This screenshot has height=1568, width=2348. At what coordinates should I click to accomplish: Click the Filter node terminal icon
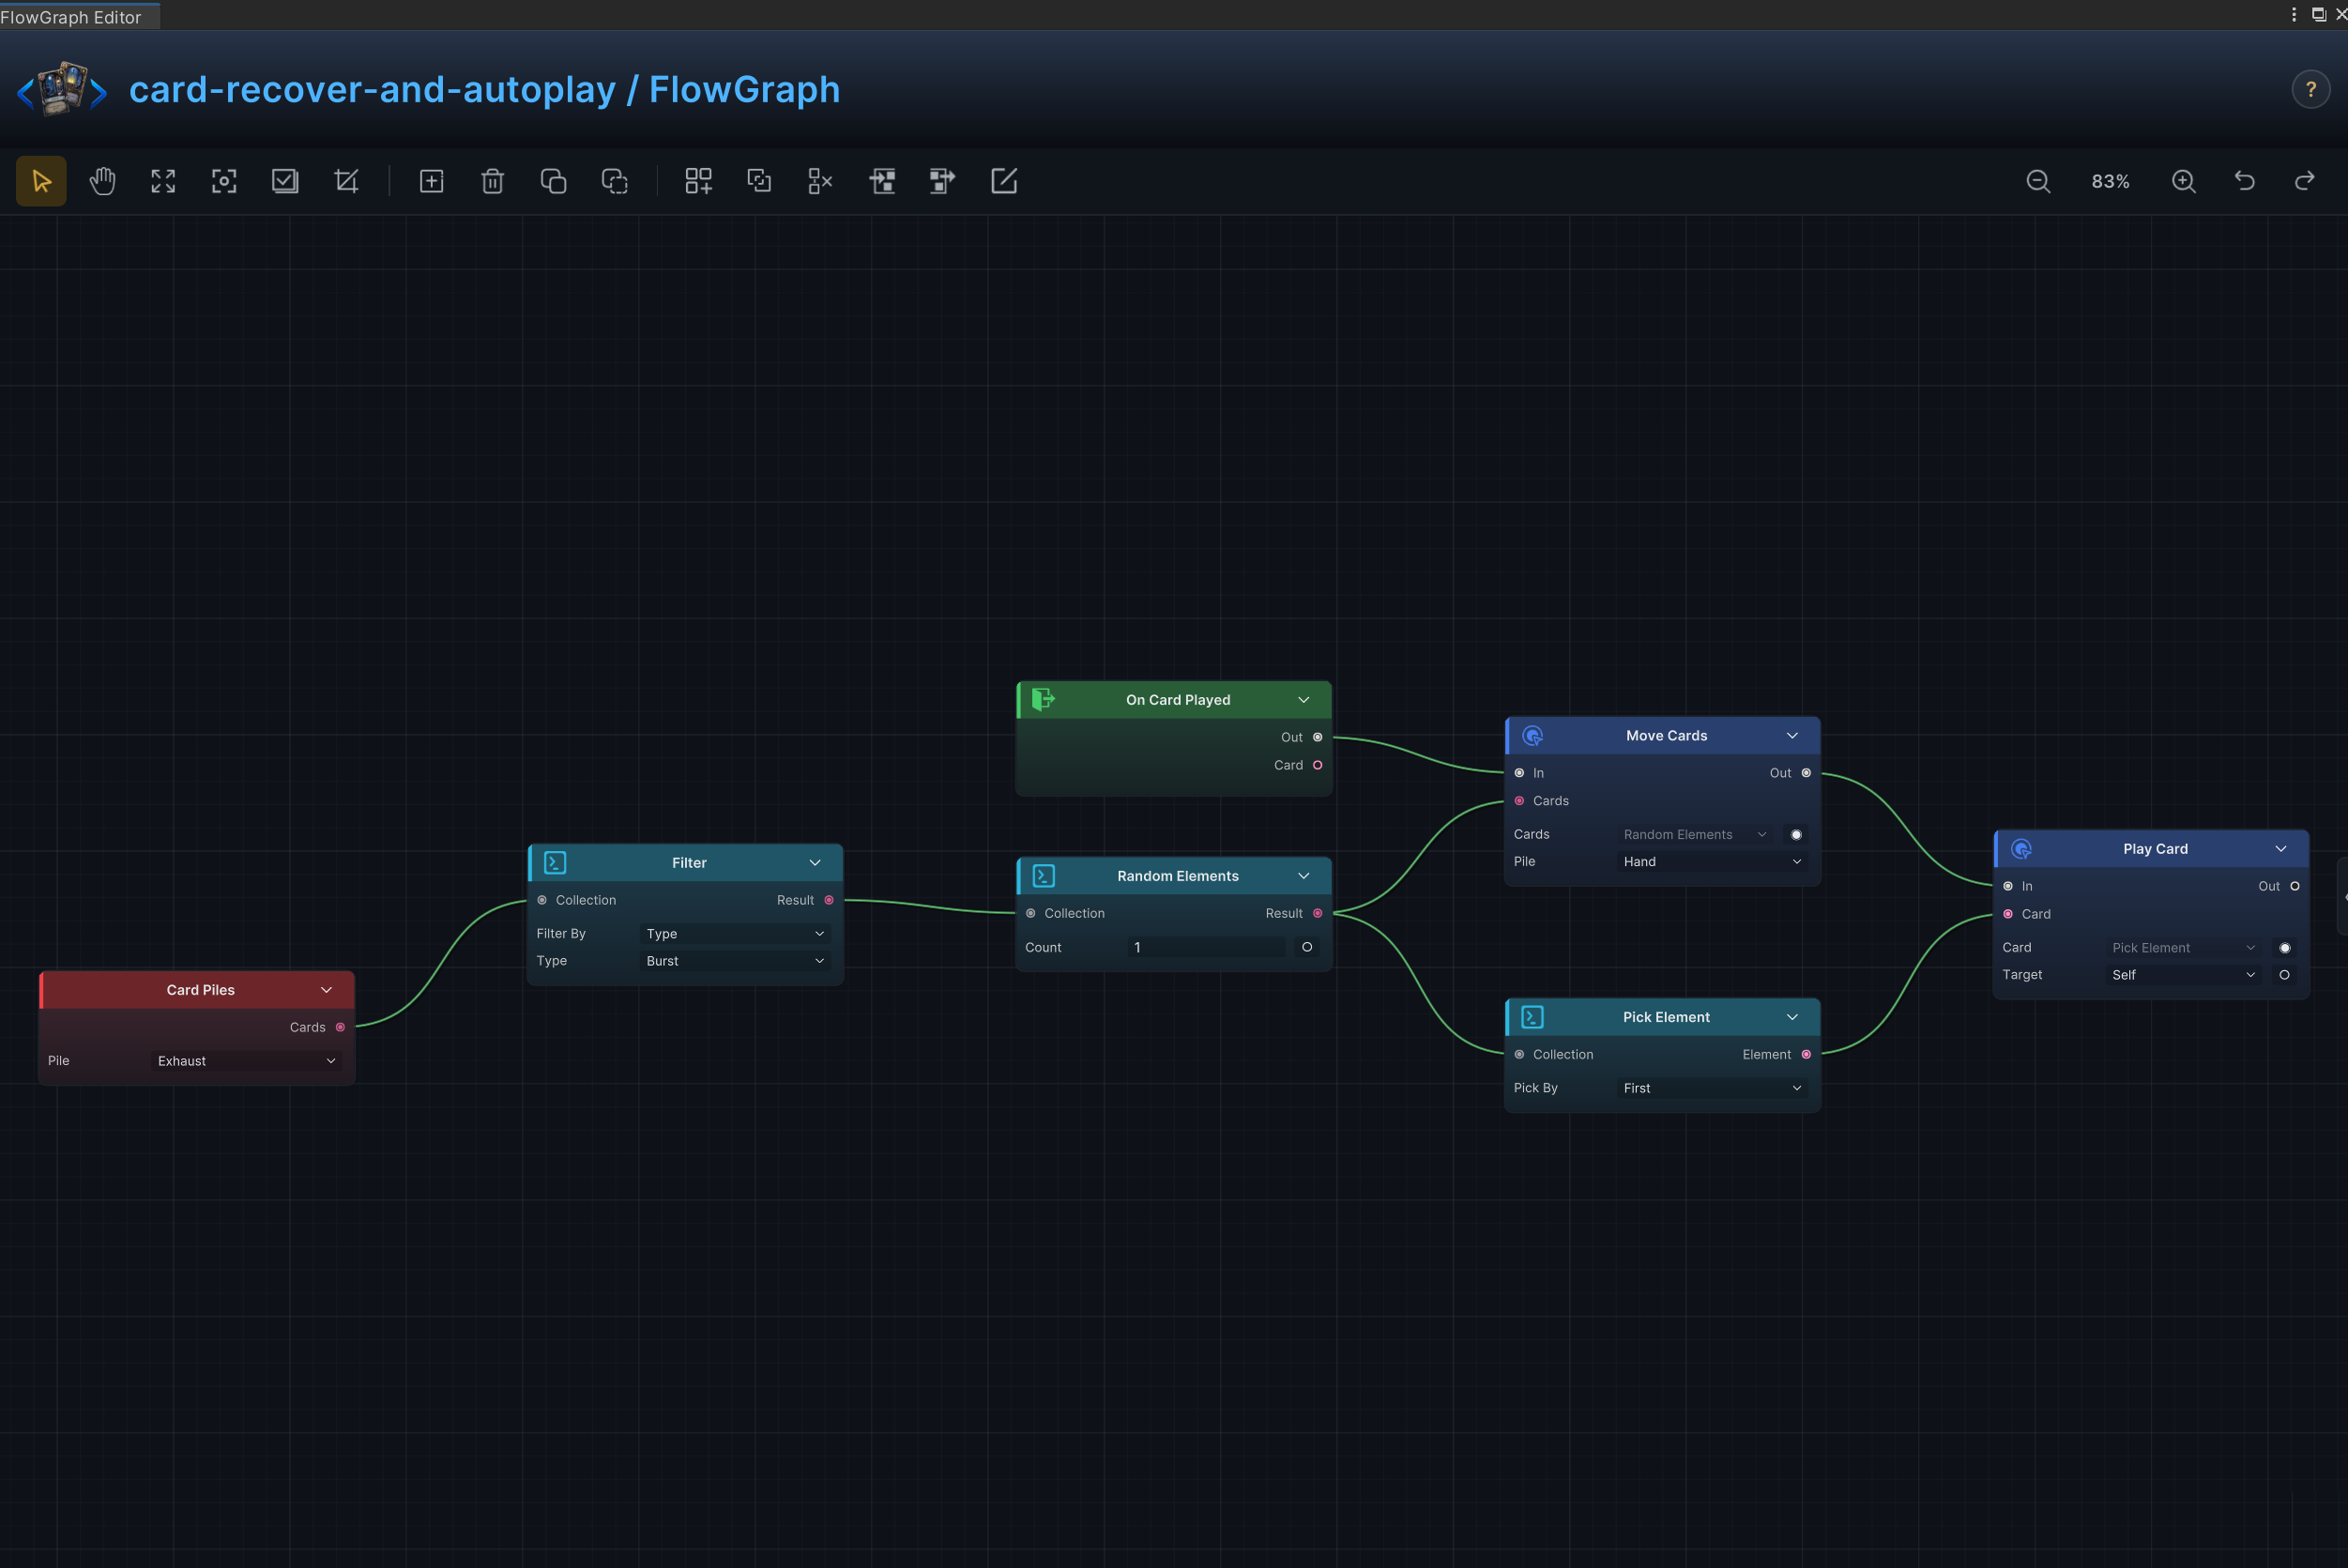(x=555, y=862)
